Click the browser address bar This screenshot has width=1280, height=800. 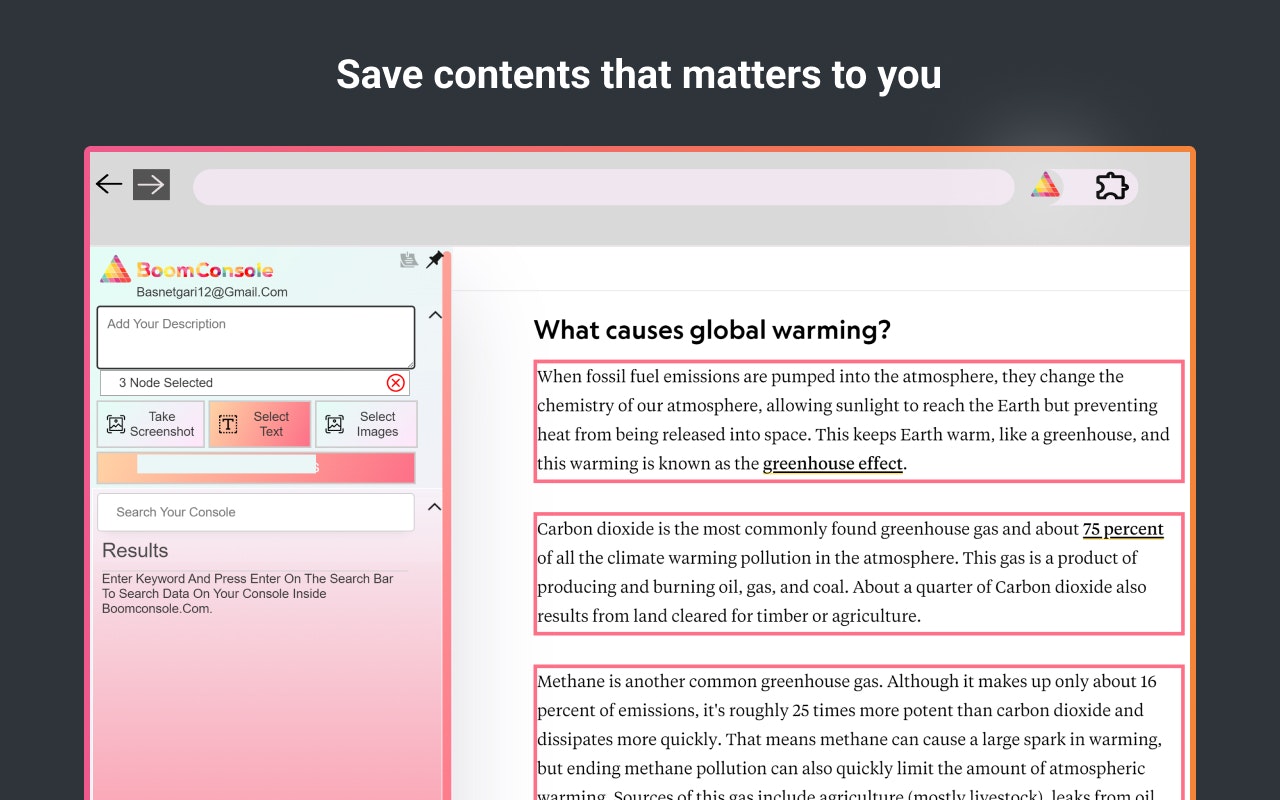click(604, 187)
